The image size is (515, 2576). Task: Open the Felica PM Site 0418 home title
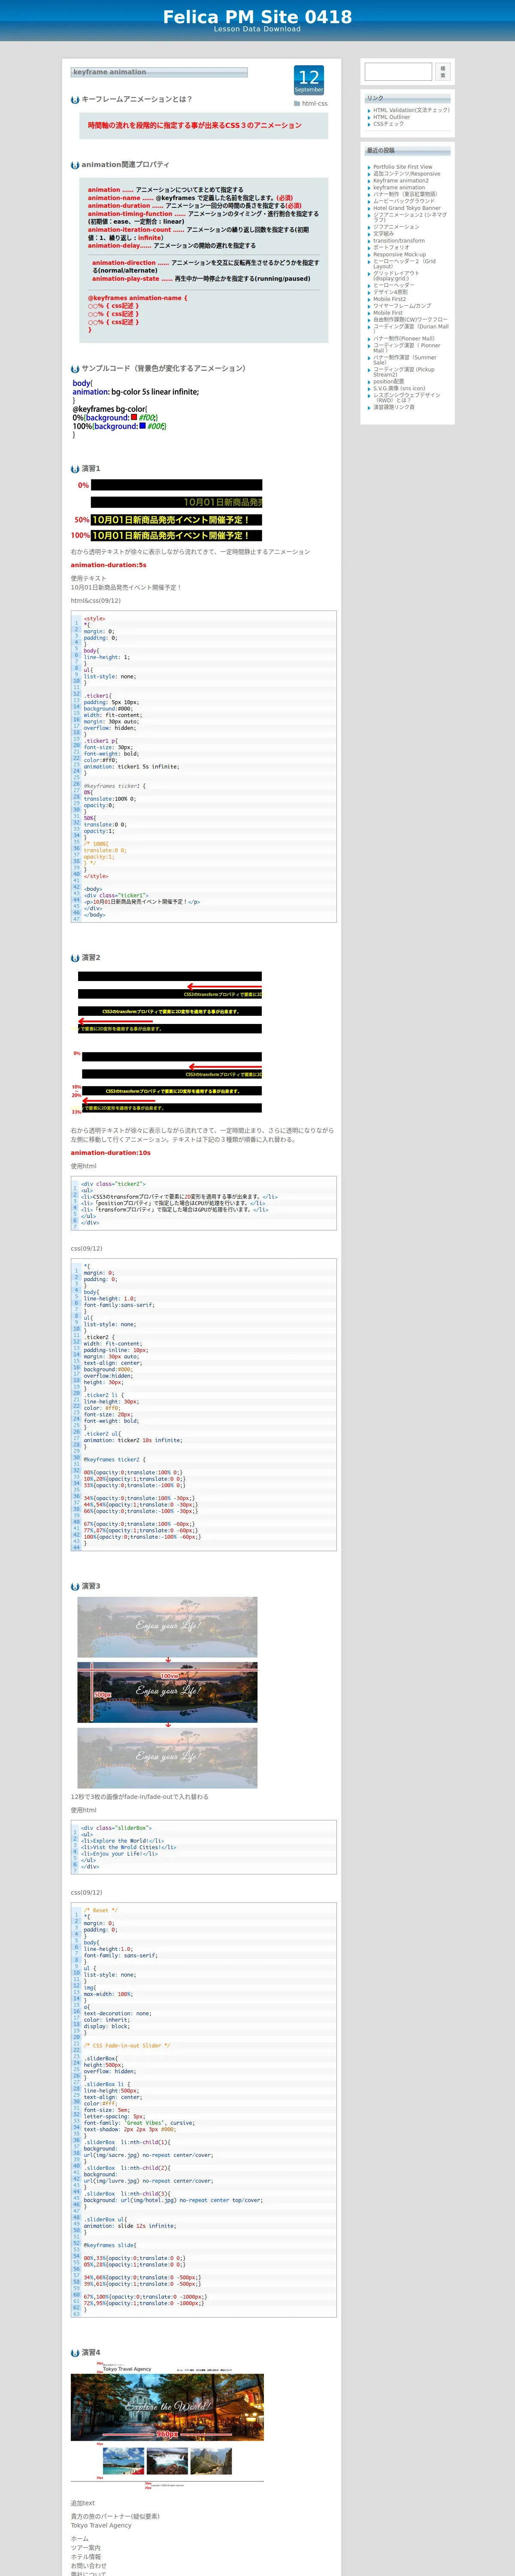tap(257, 17)
